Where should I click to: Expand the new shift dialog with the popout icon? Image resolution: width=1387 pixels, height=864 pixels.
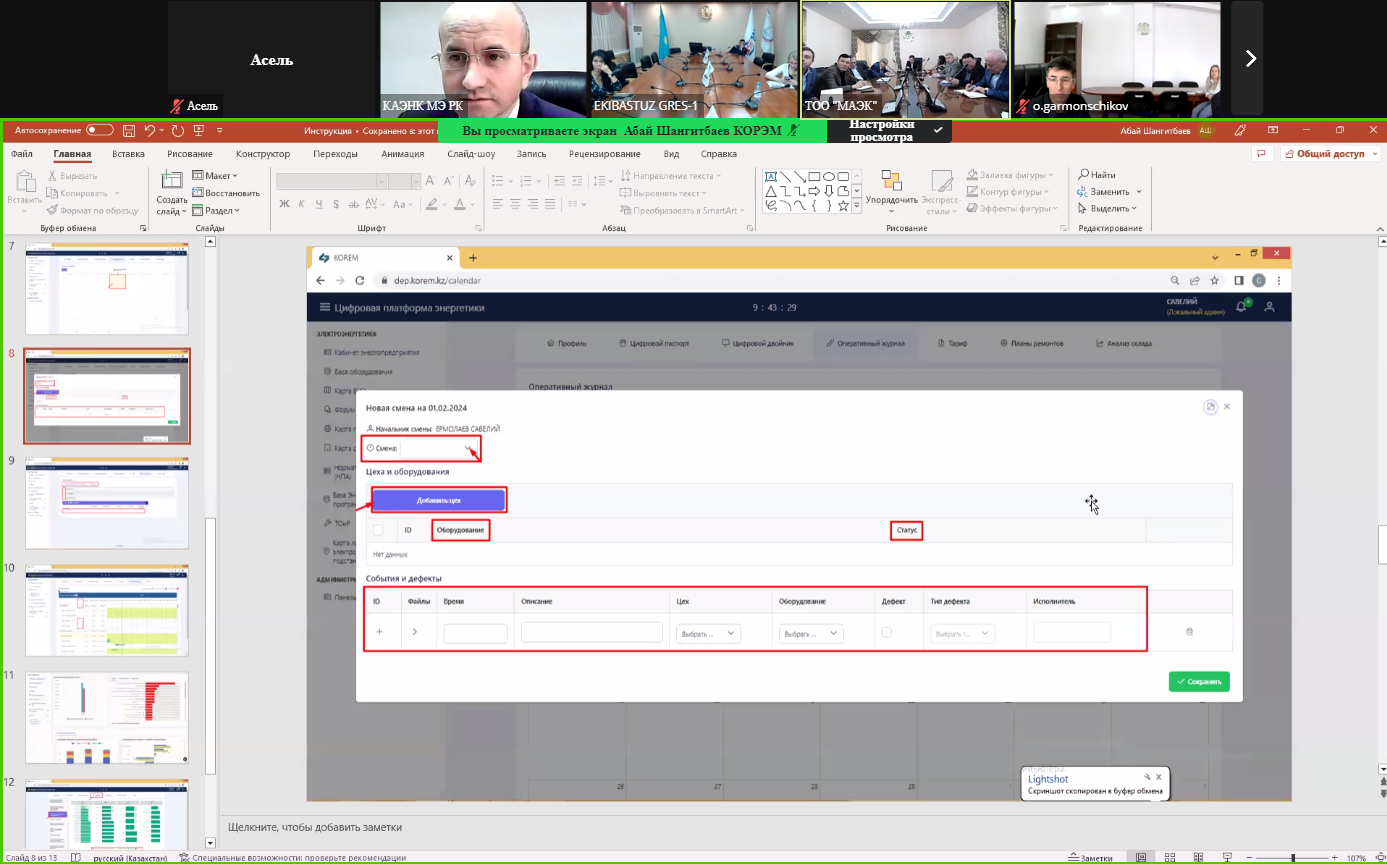[x=1211, y=407]
